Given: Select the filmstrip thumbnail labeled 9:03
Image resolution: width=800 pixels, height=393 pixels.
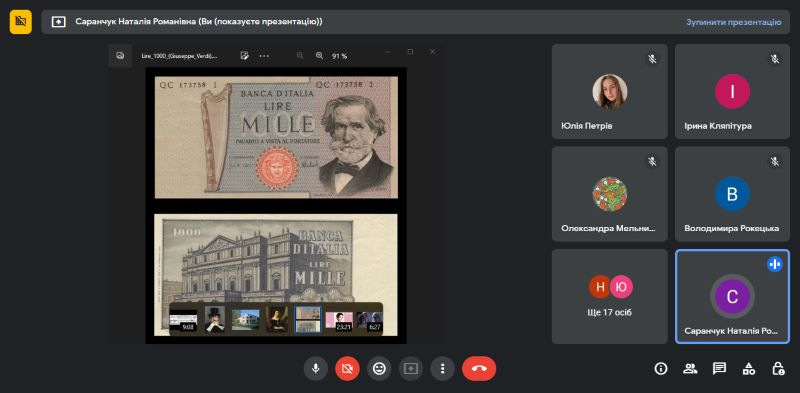Looking at the screenshot, I should pos(183,320).
